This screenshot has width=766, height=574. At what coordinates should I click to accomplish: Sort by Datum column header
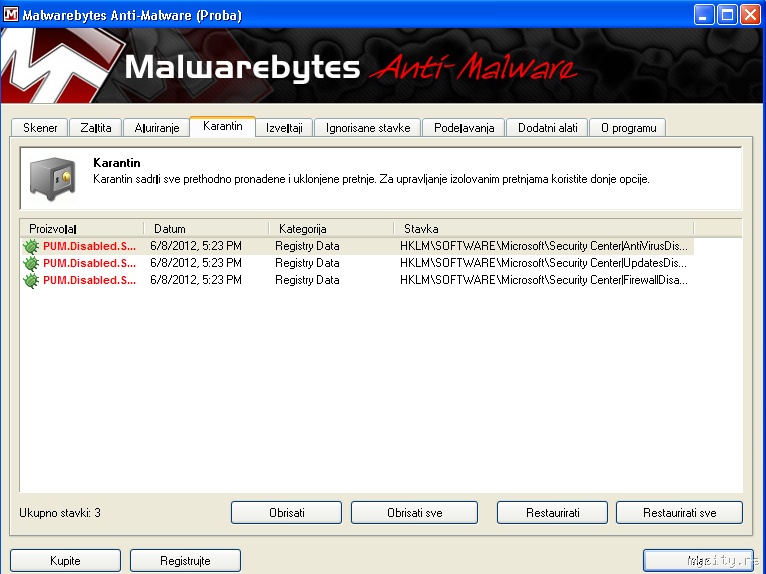point(207,229)
